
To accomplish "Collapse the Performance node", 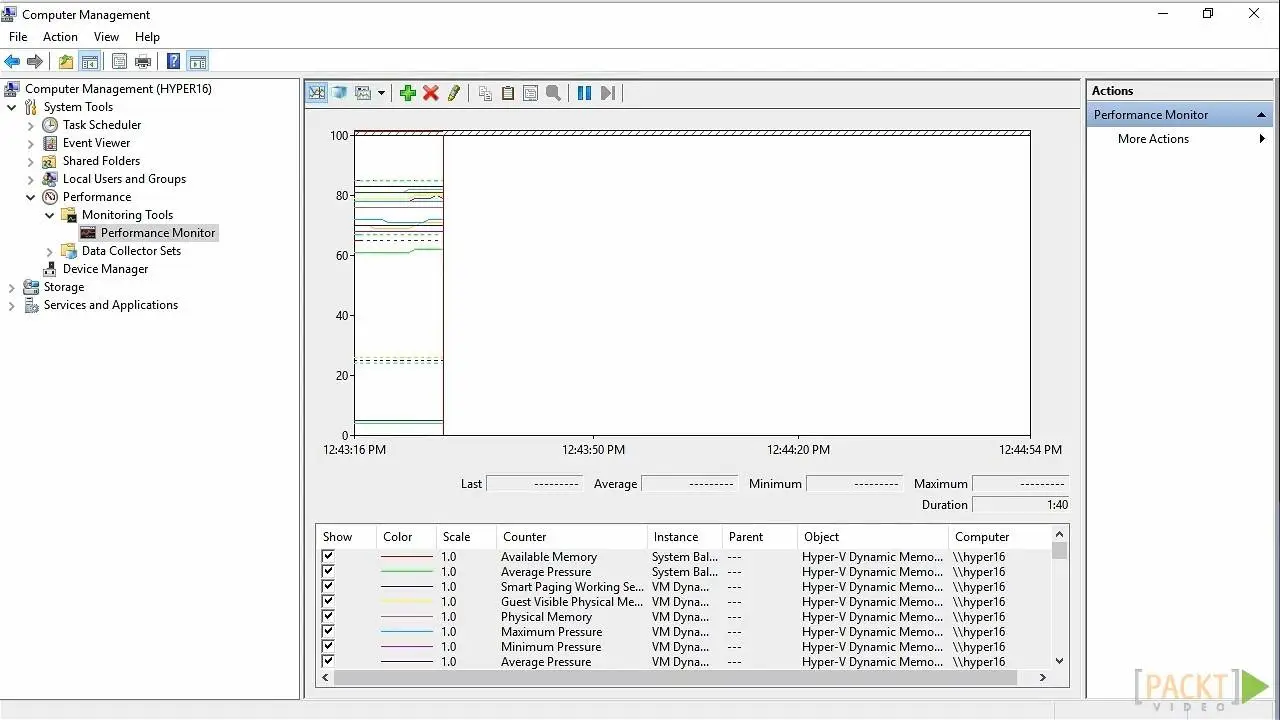I will 31,197.
